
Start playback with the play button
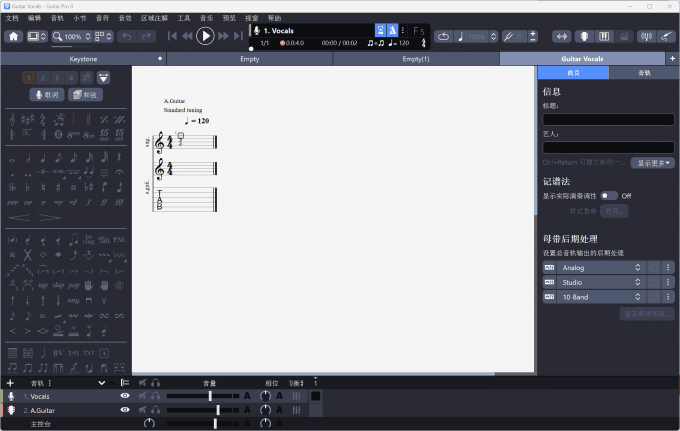[205, 36]
